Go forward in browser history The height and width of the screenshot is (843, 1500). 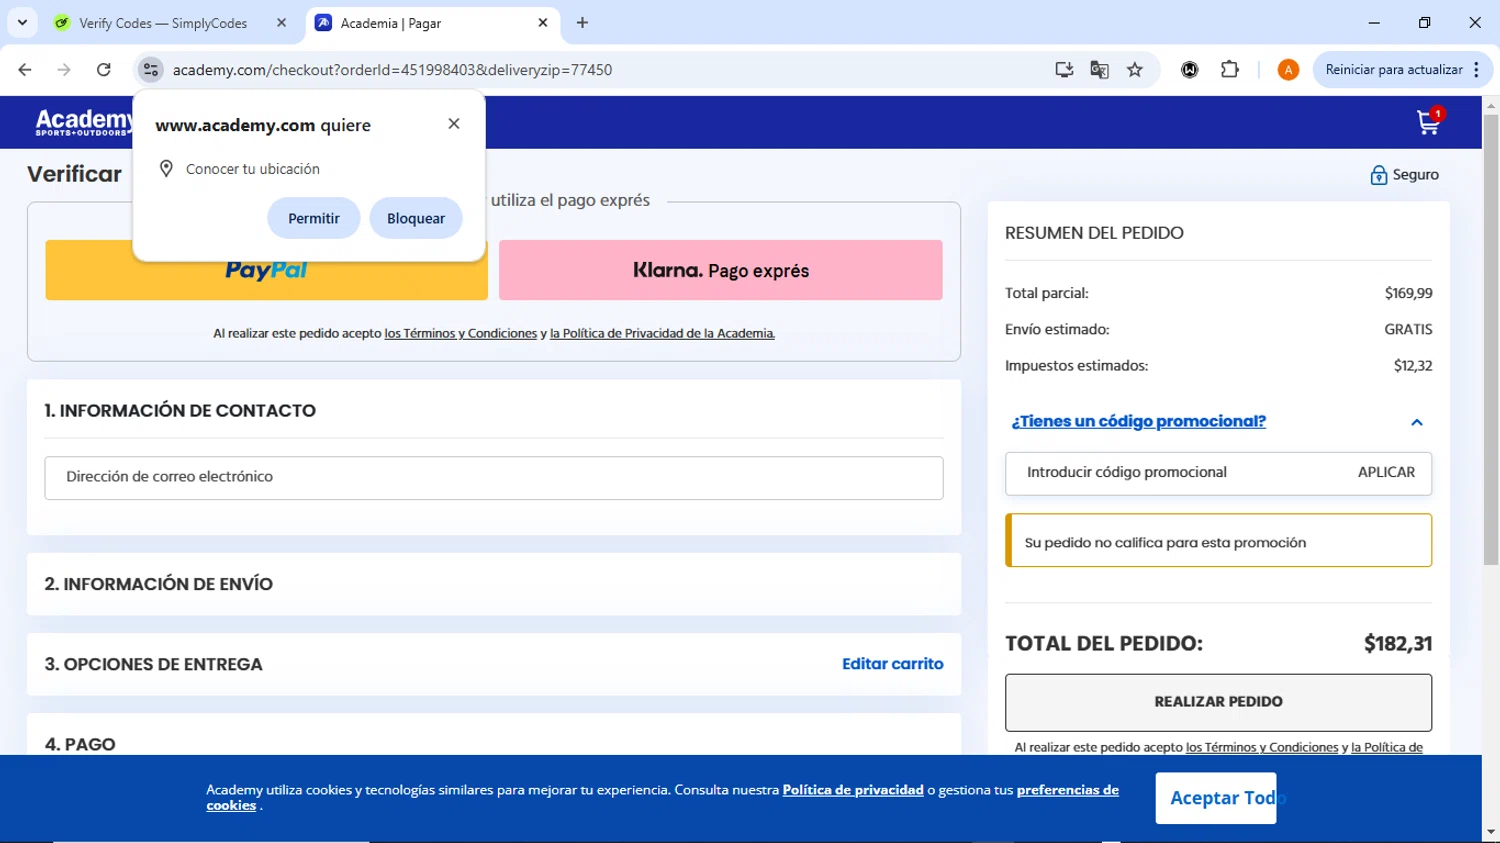click(x=64, y=70)
